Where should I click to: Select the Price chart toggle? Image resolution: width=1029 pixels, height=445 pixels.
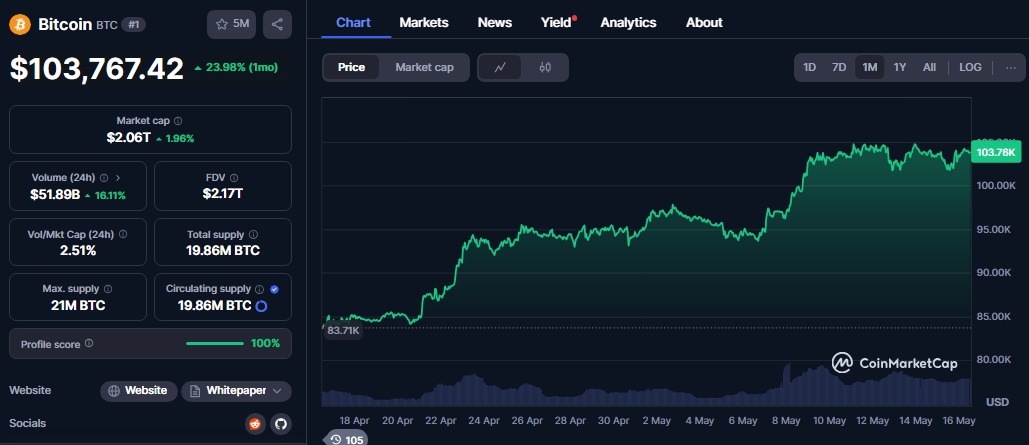point(352,67)
